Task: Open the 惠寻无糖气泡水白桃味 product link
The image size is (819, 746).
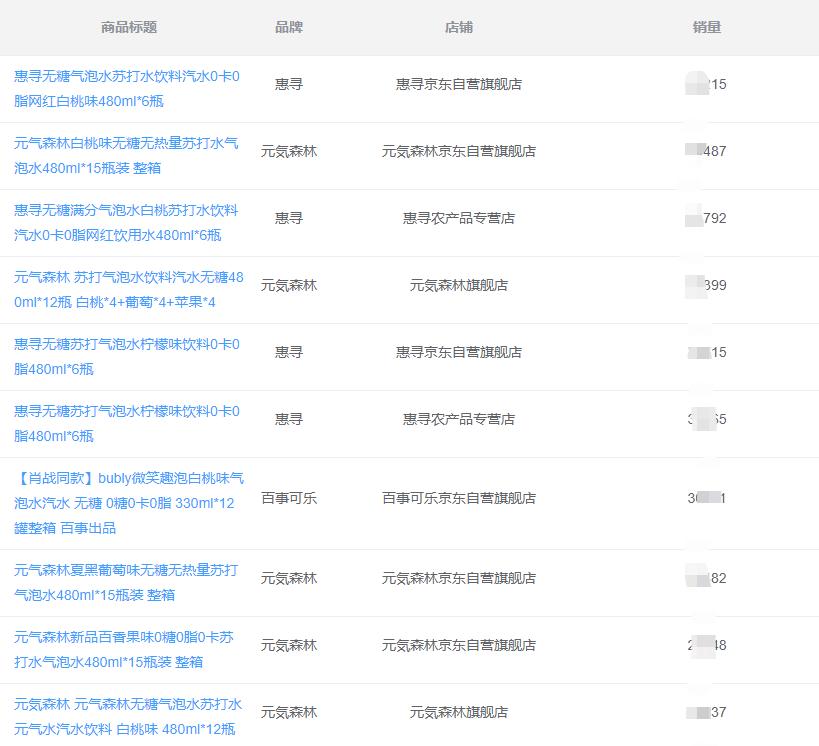Action: pos(128,86)
